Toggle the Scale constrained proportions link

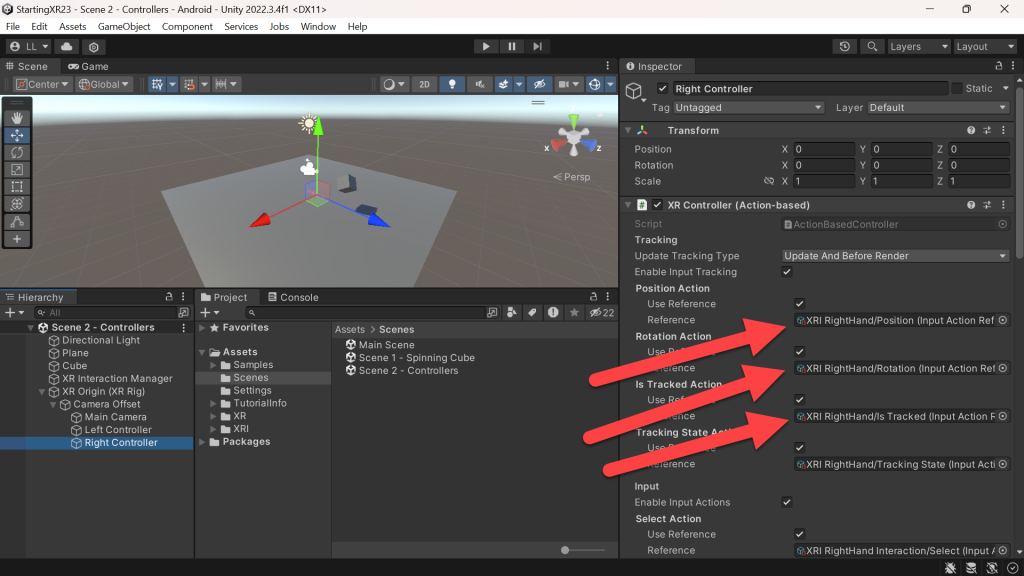coord(769,182)
